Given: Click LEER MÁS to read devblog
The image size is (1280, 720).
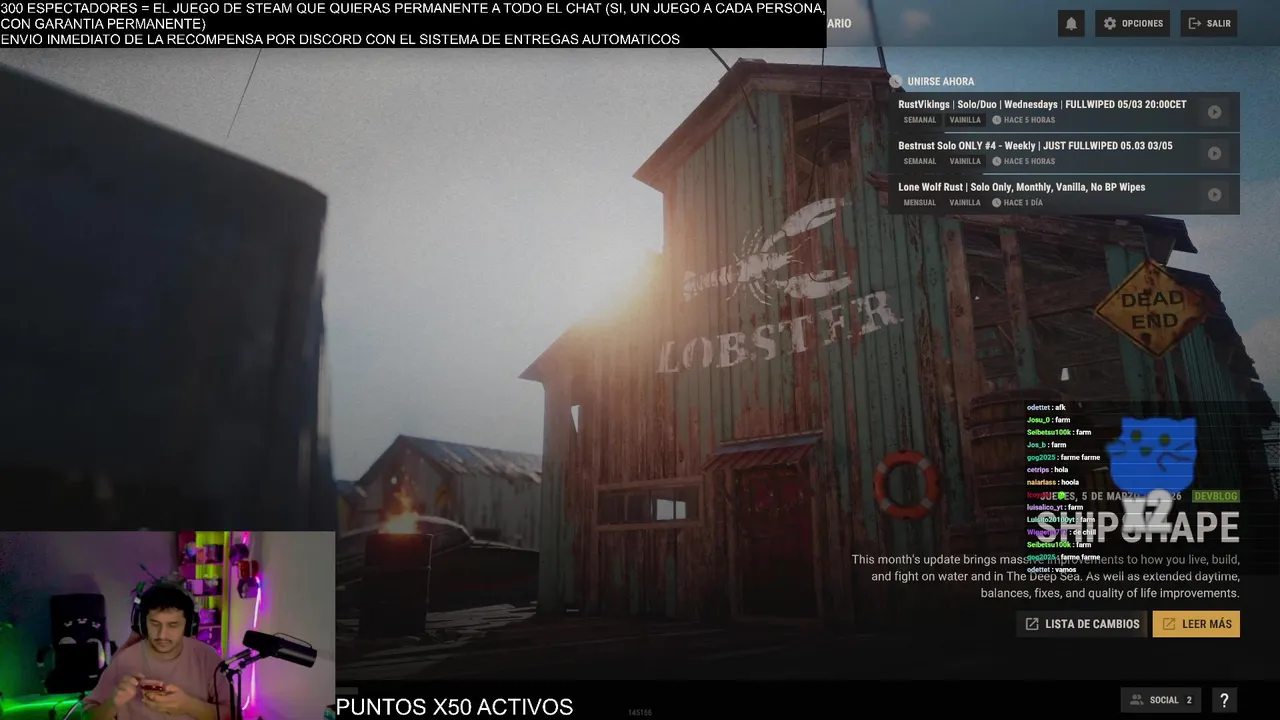Looking at the screenshot, I should 1196,624.
